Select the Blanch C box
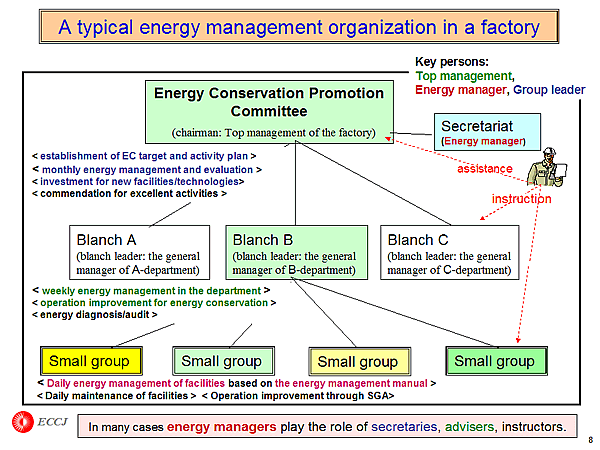600x450 pixels. 450,254
